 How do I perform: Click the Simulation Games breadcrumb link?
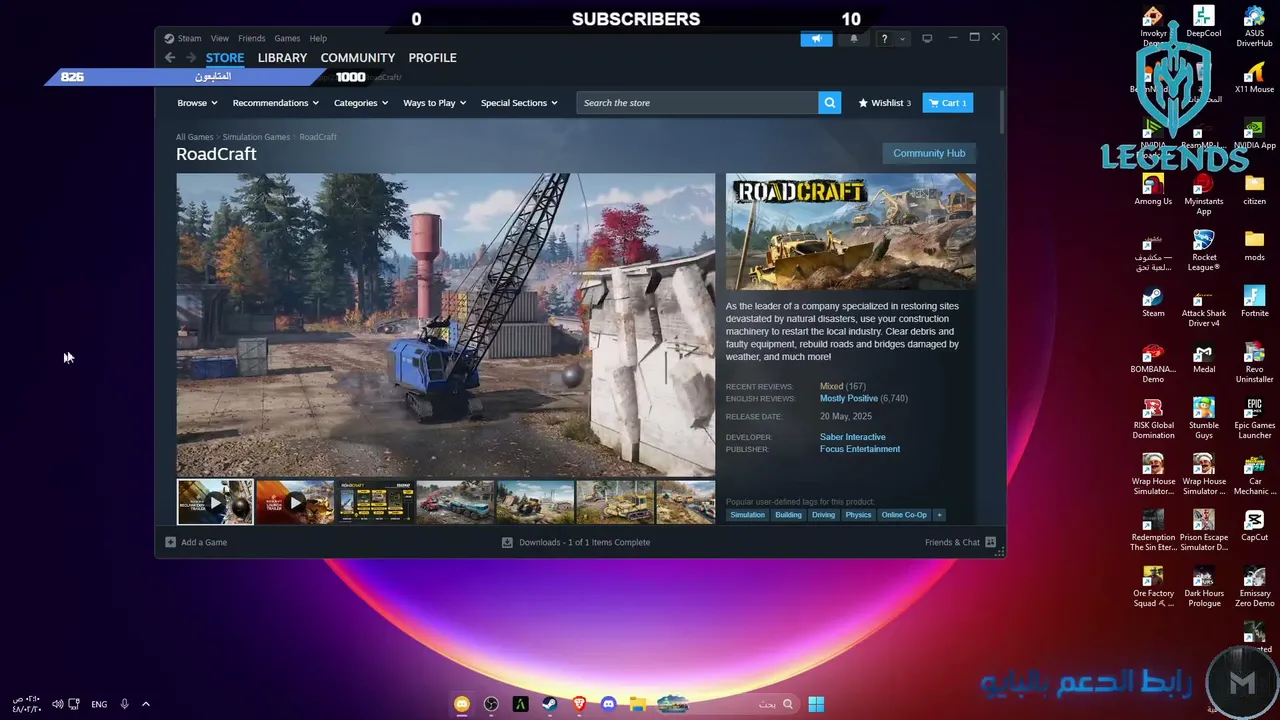(x=256, y=137)
